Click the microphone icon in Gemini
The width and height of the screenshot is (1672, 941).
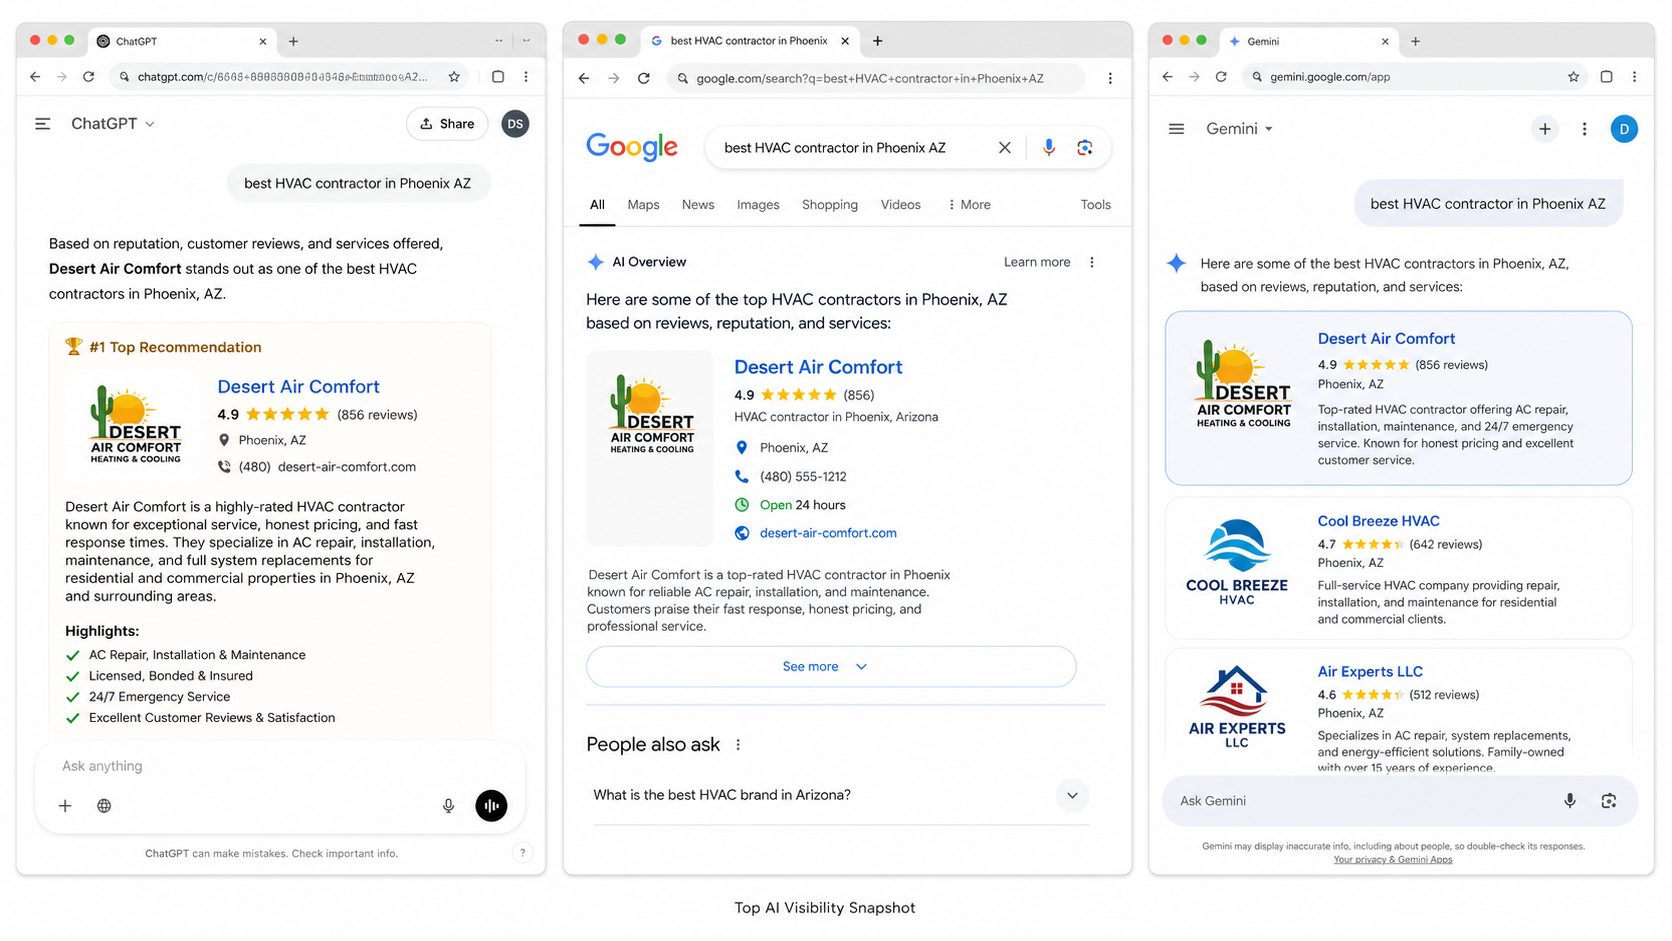point(1570,801)
